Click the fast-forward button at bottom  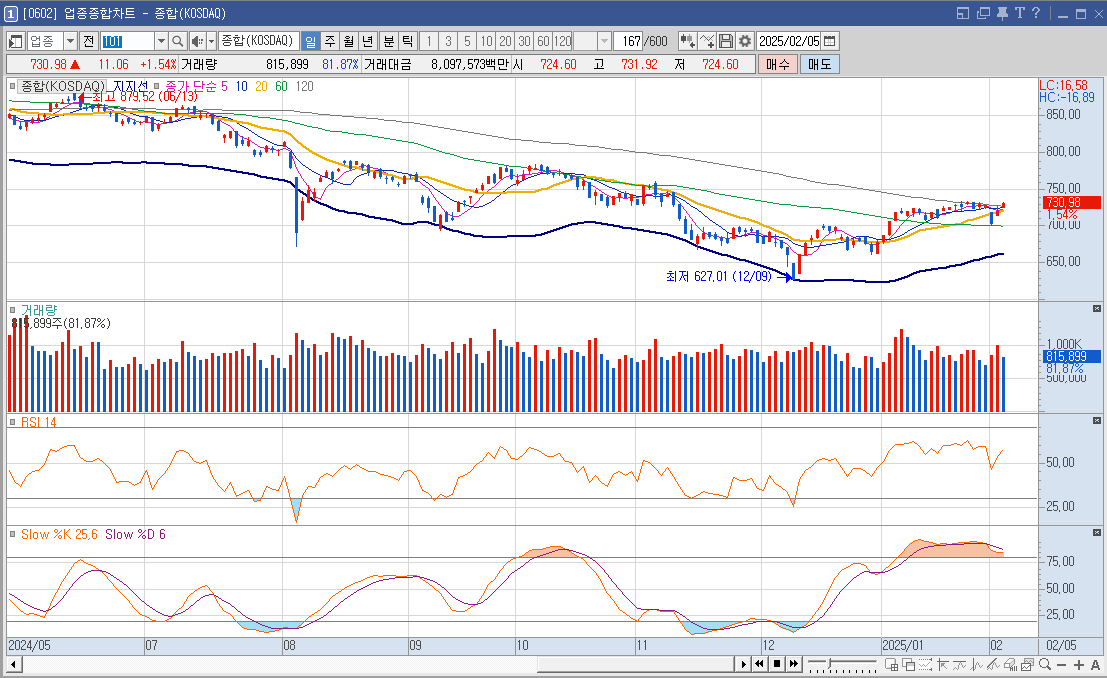coord(794,664)
